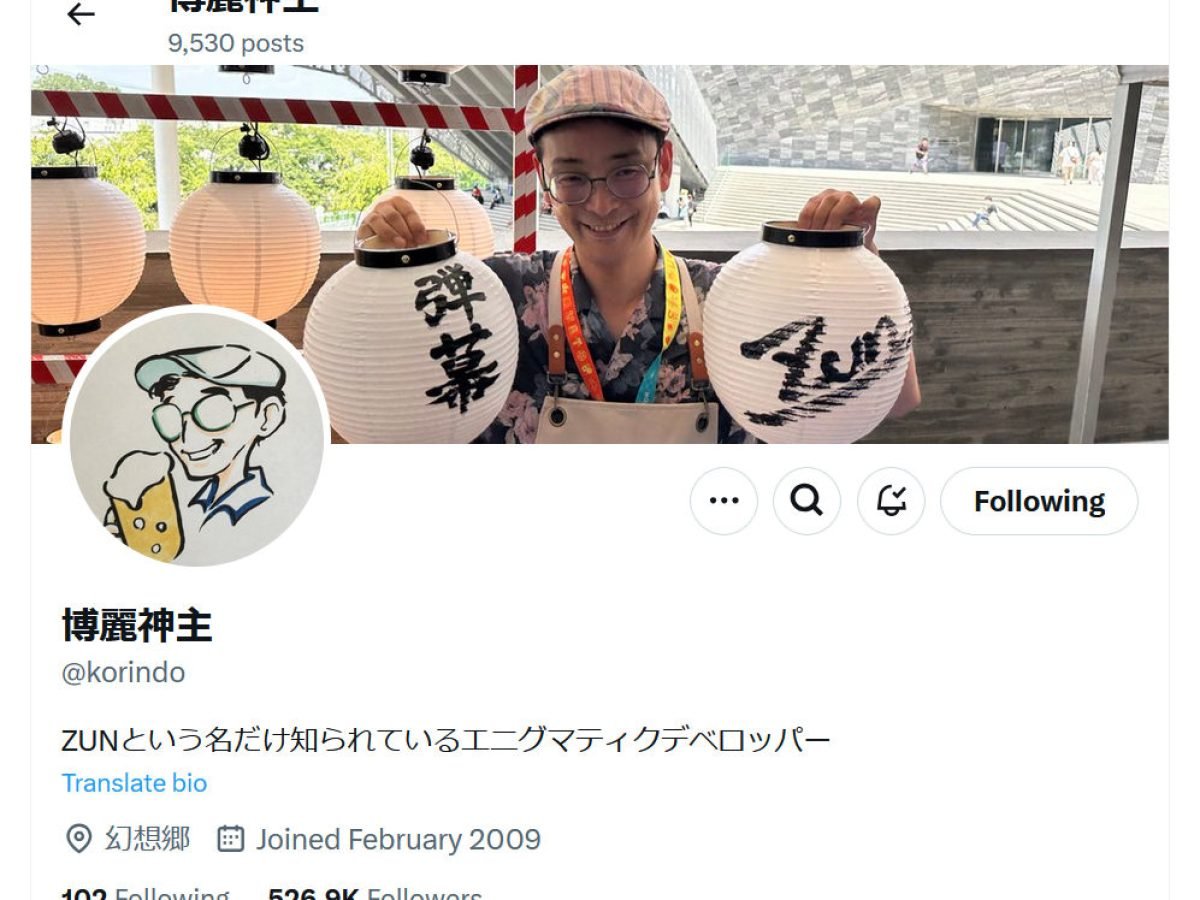
Task: Open the banner photo with lanterns
Action: [x=600, y=254]
